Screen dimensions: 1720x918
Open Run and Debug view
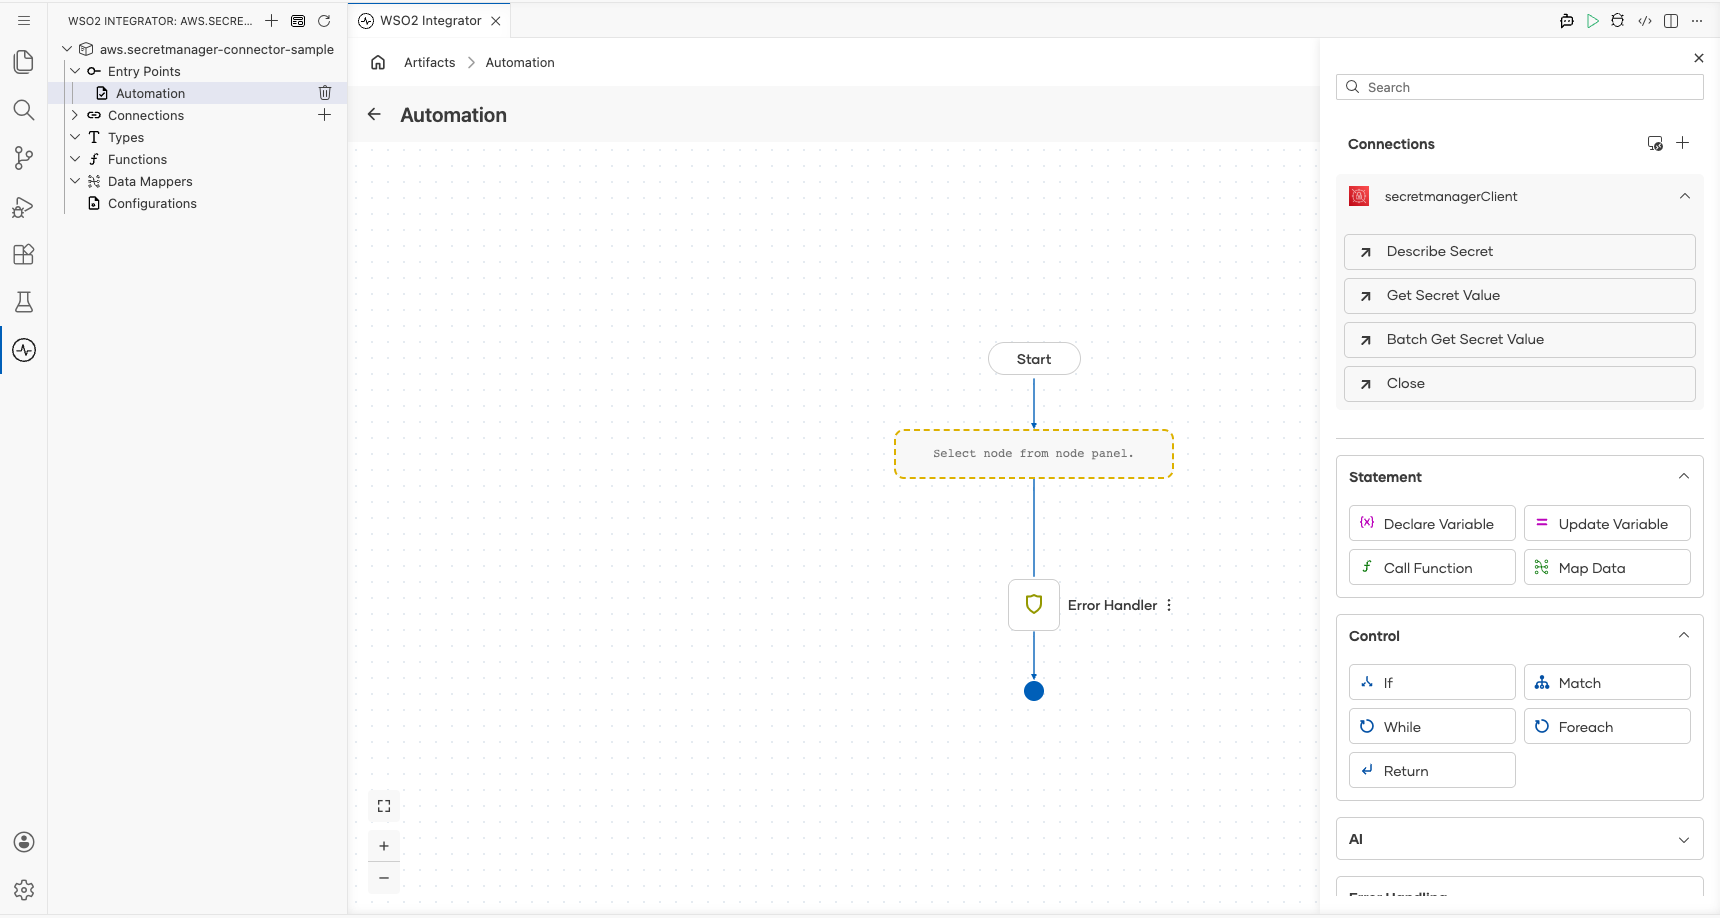(24, 206)
